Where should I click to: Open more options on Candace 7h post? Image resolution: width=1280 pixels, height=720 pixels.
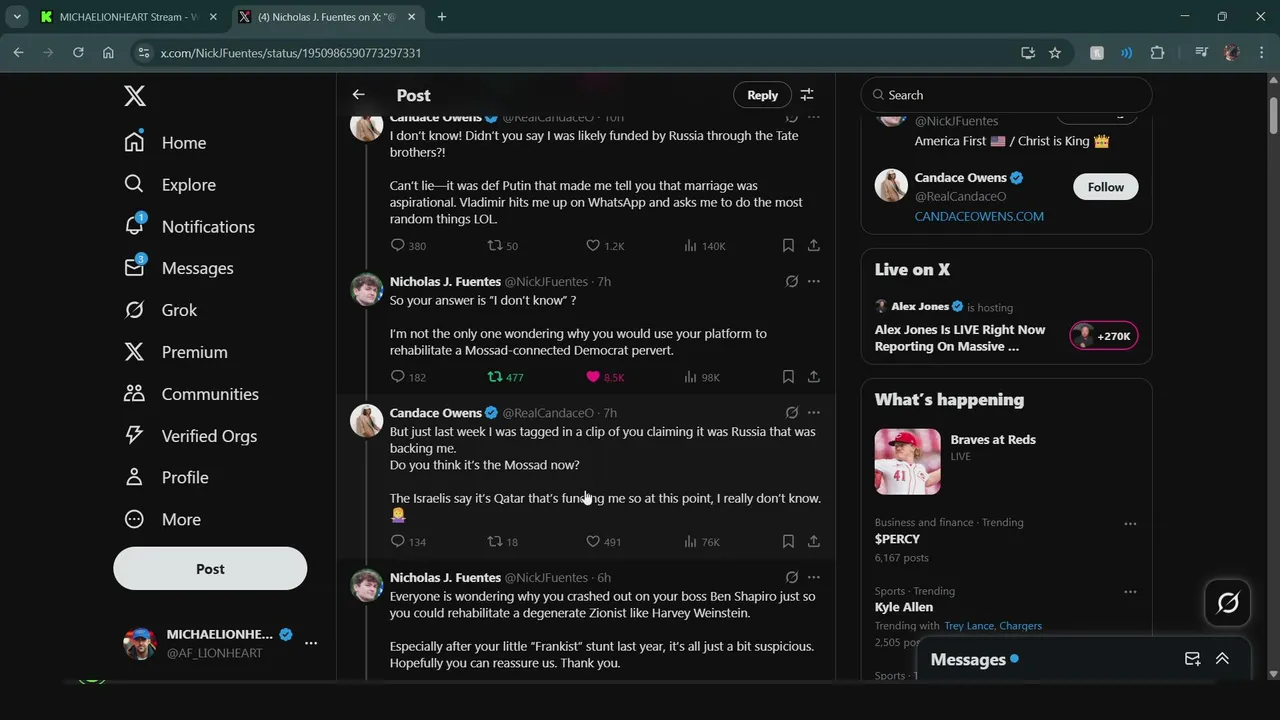click(814, 413)
